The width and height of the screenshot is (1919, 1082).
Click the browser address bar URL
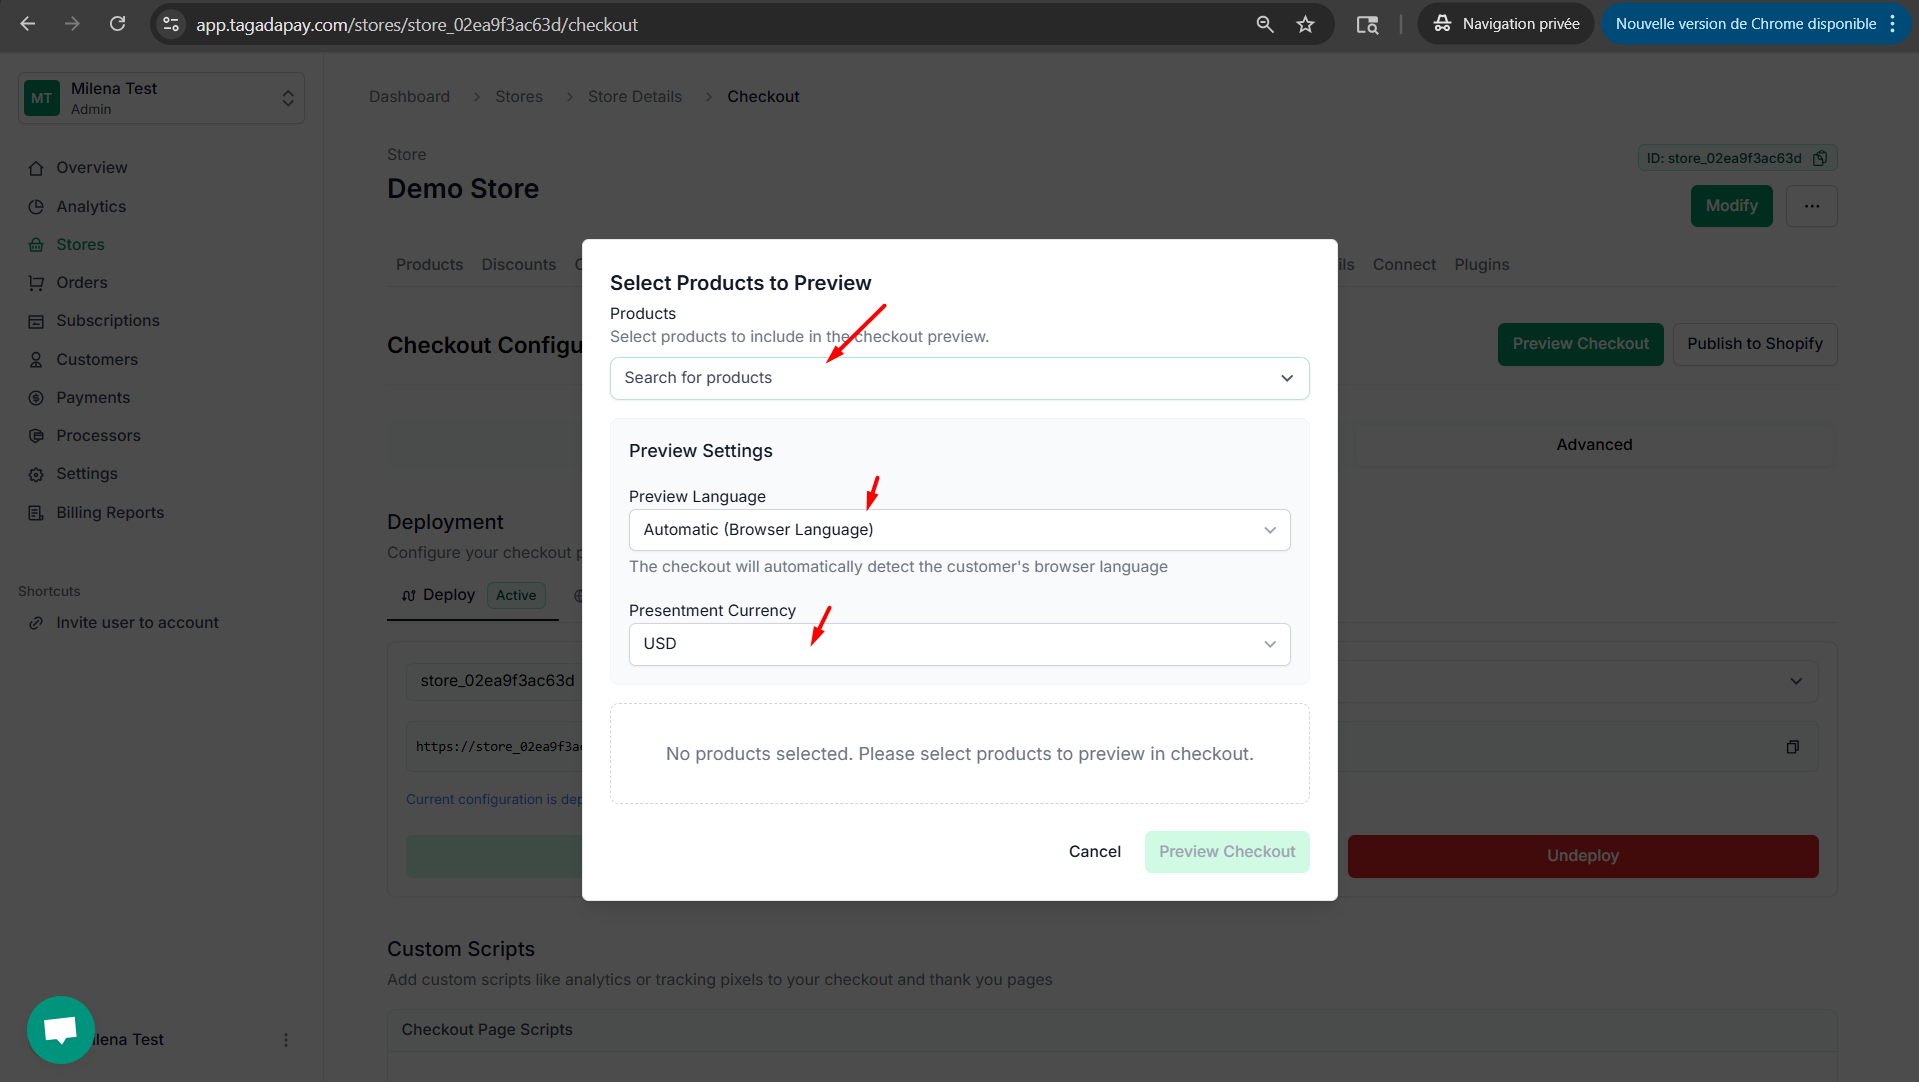pyautogui.click(x=417, y=24)
